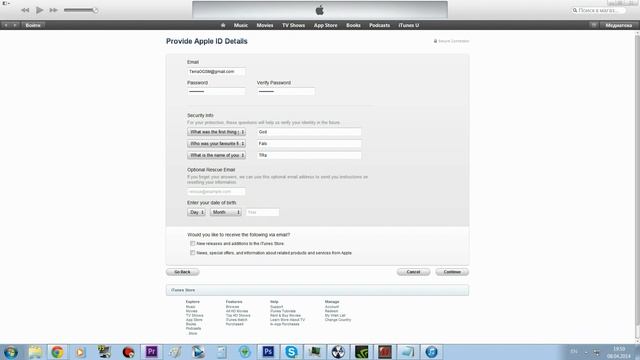Click the third security answer field
Viewport: 640px width, 360px height.
tap(309, 155)
